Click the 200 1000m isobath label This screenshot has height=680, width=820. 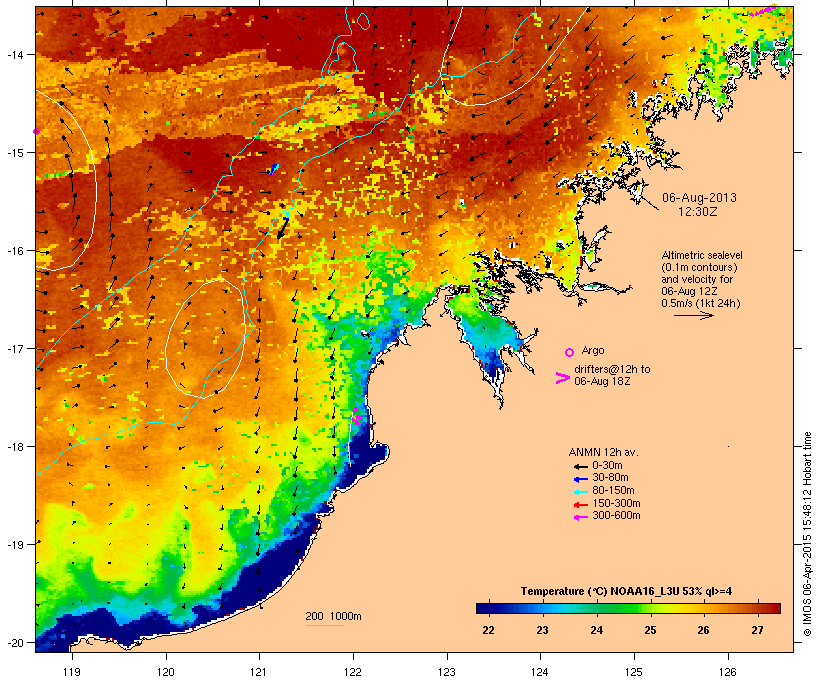tap(333, 616)
